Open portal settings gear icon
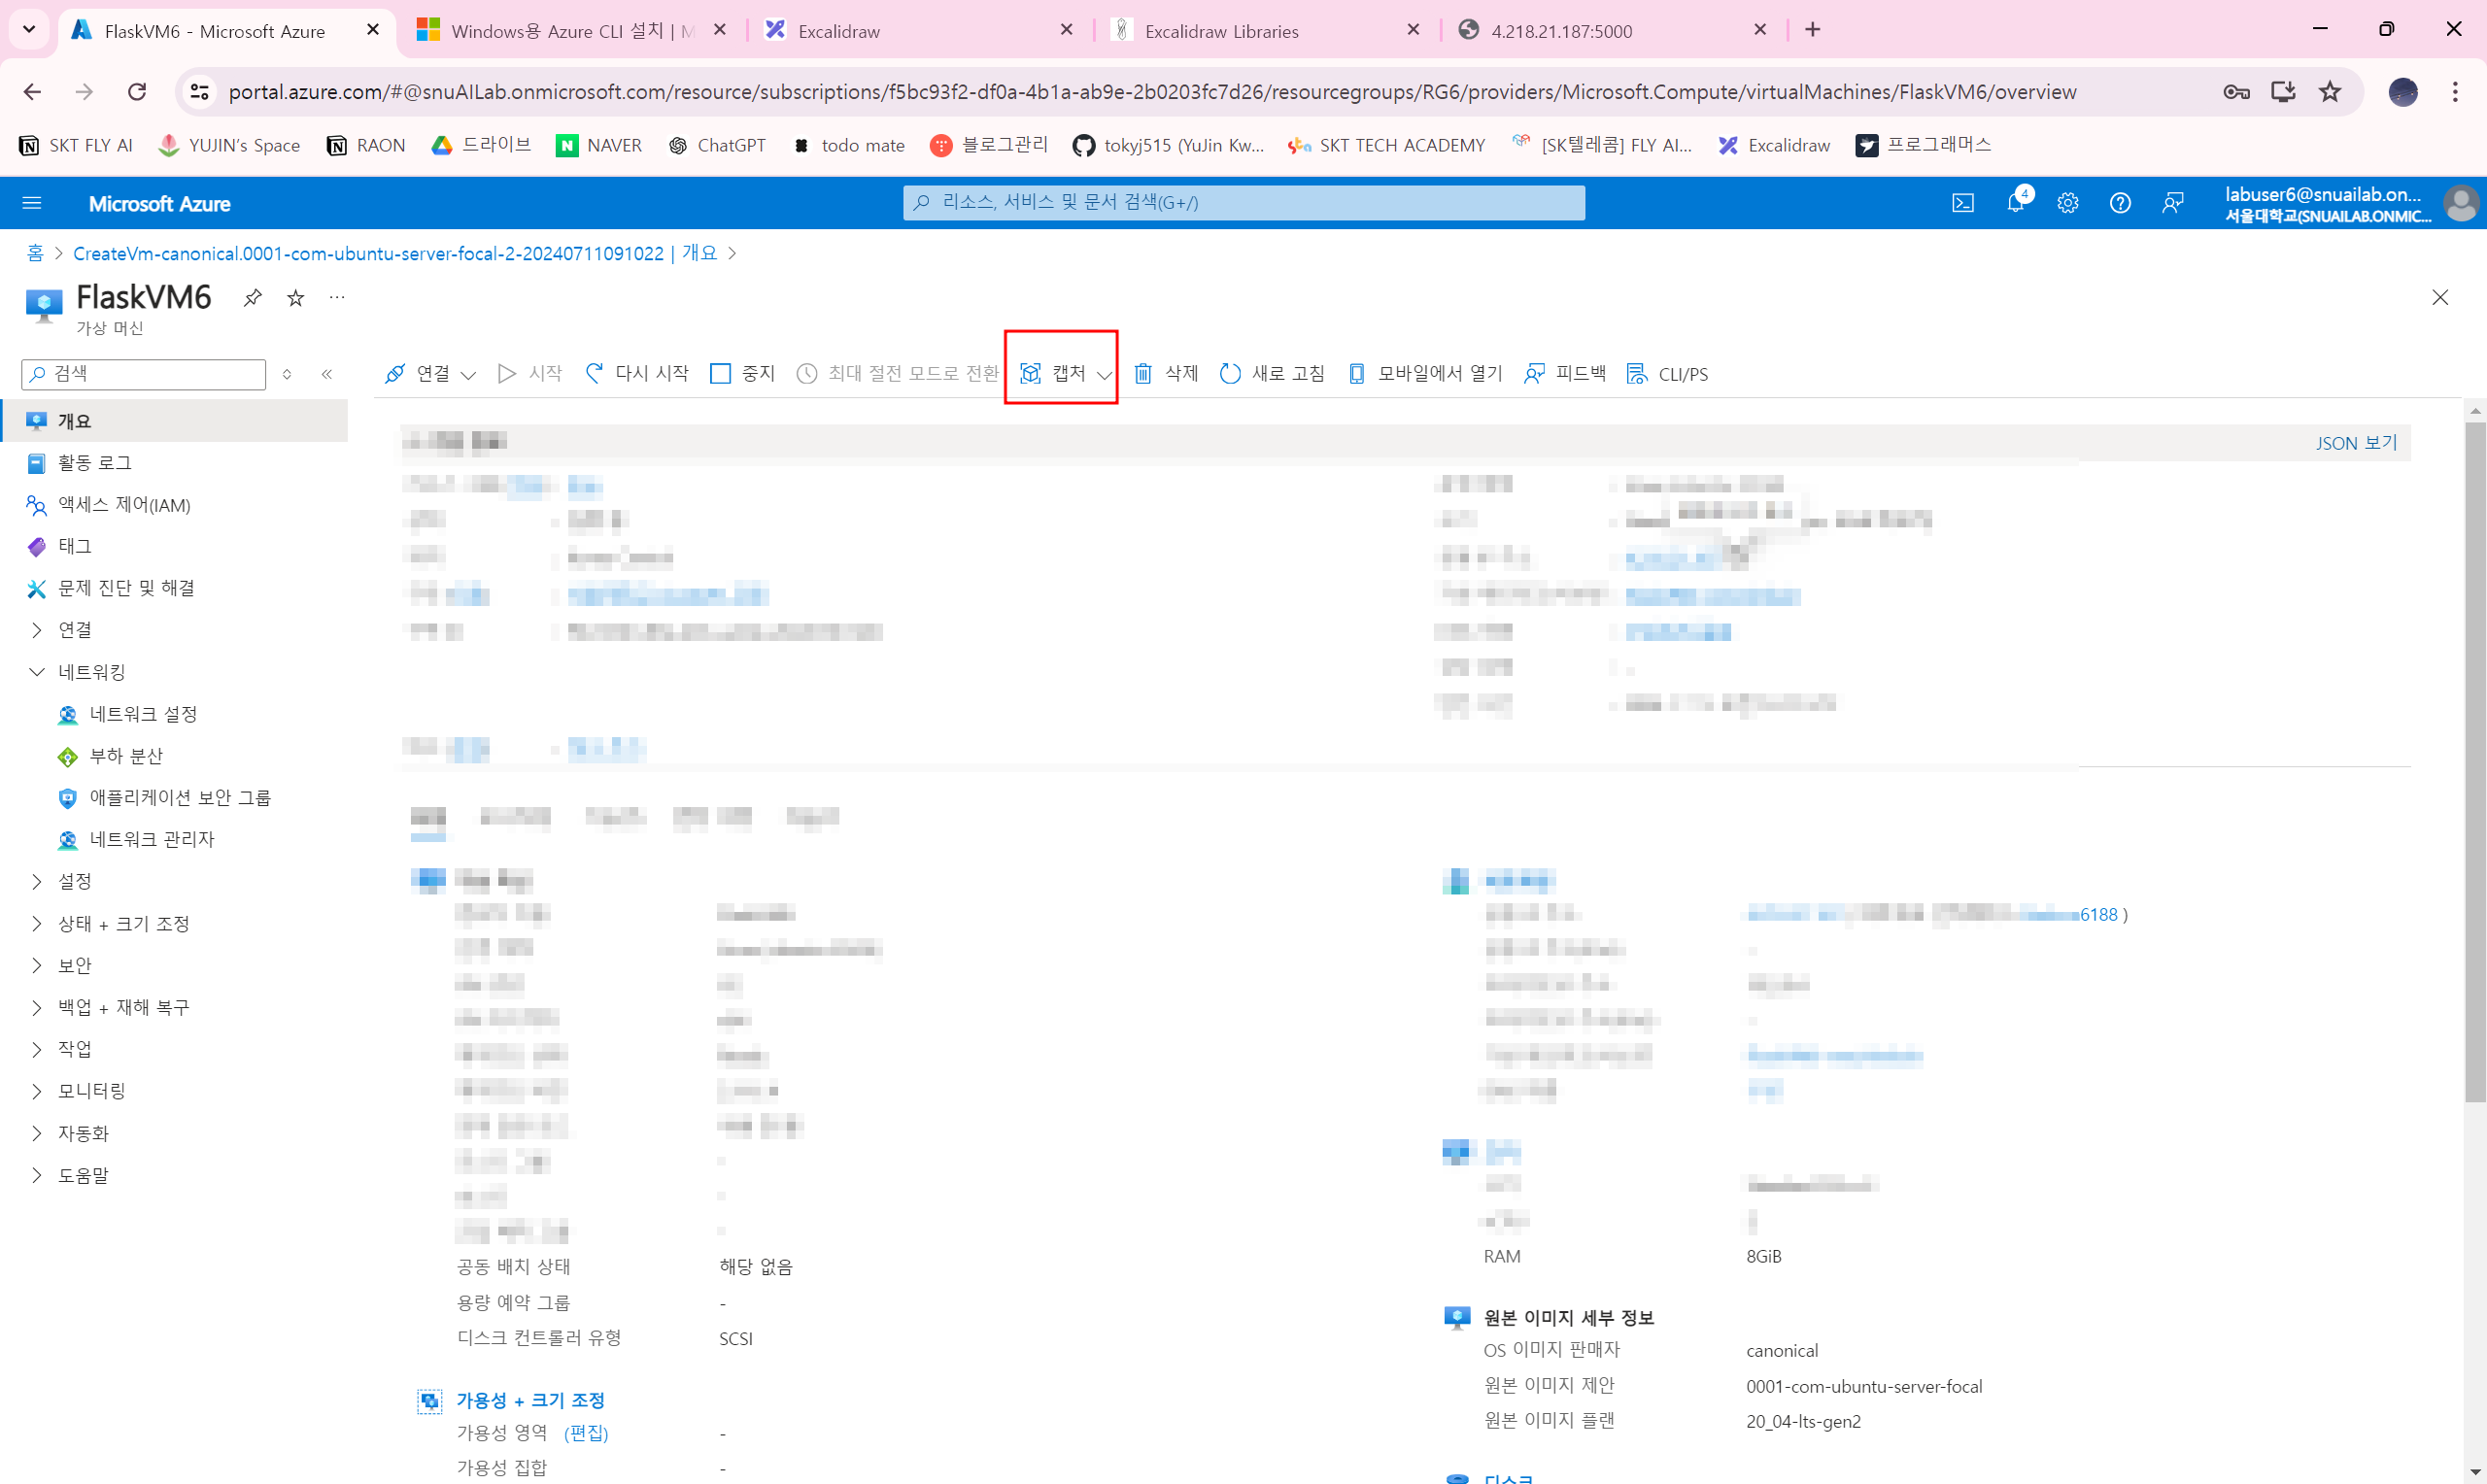 [2067, 203]
